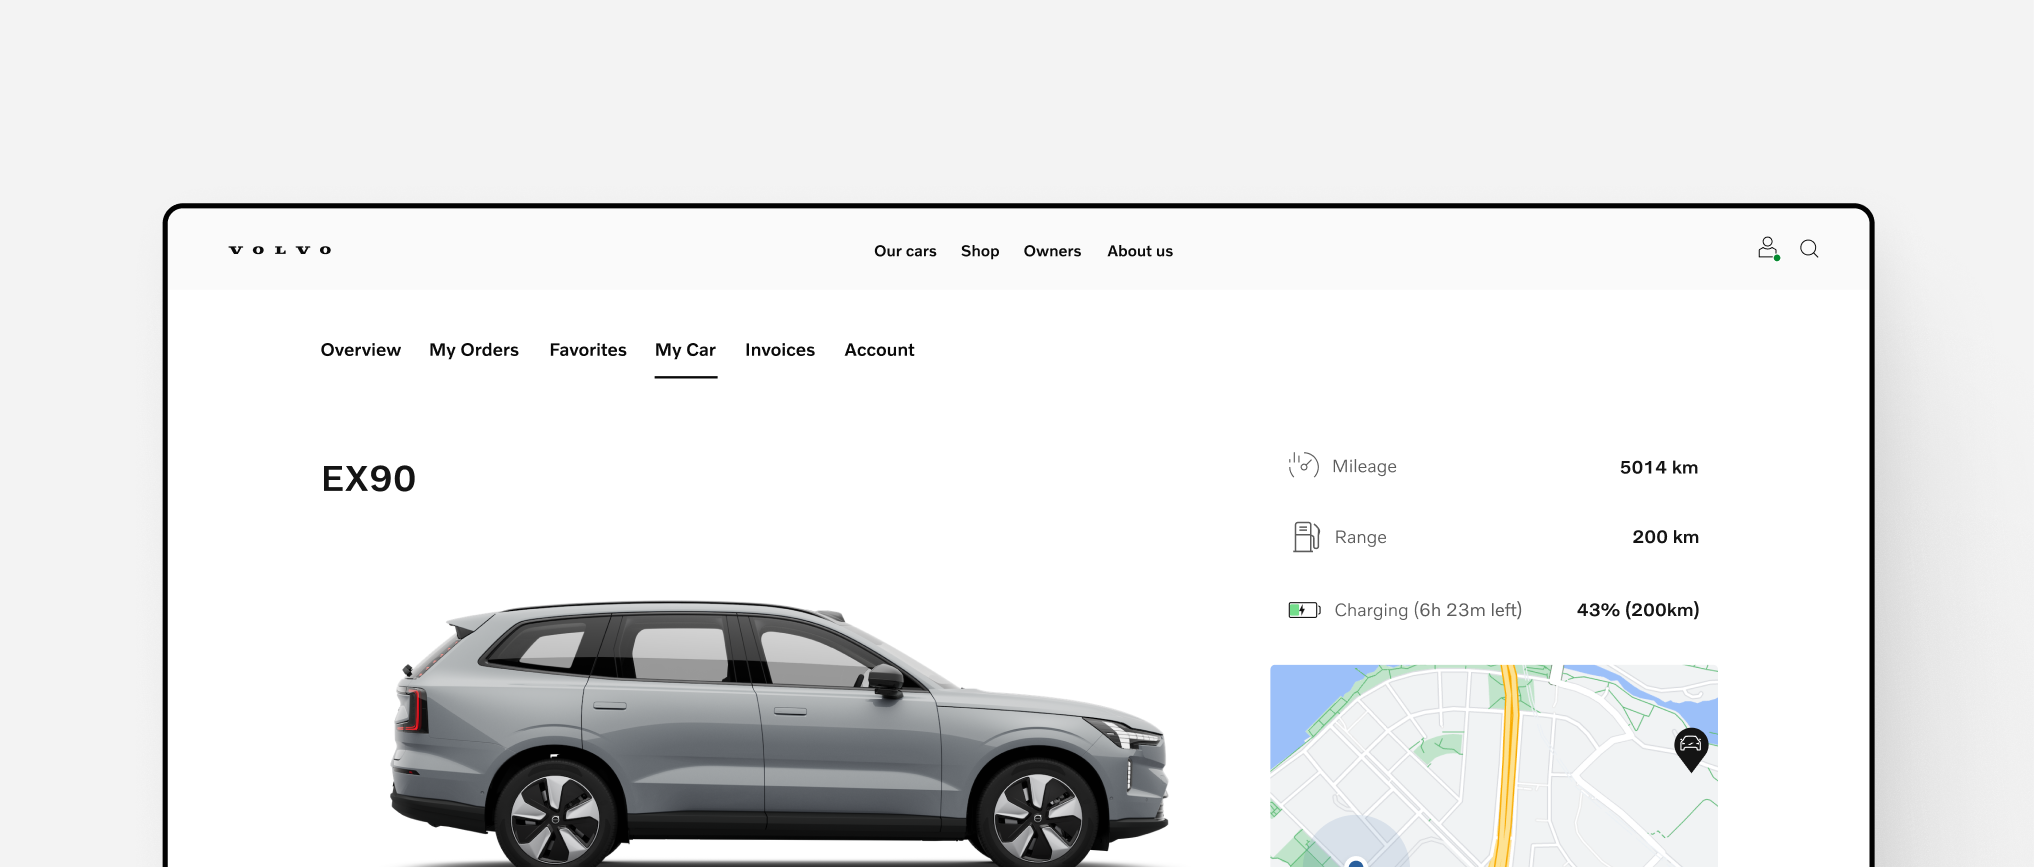2034x867 pixels.
Task: Open the Shop menu item
Action: (980, 251)
